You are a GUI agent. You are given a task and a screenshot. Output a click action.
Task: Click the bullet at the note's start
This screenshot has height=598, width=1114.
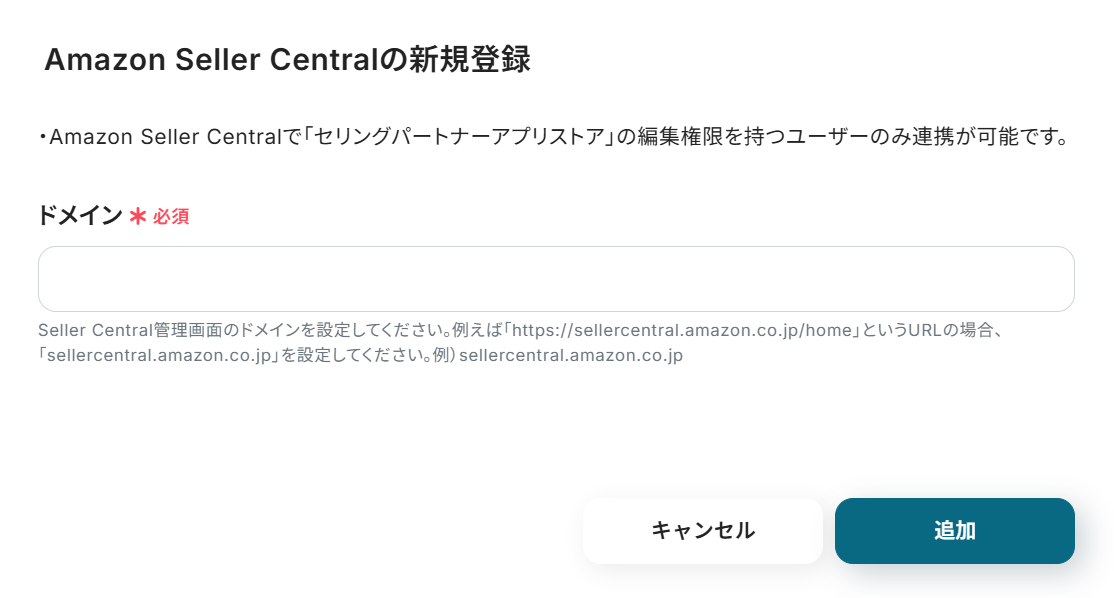coord(43,137)
